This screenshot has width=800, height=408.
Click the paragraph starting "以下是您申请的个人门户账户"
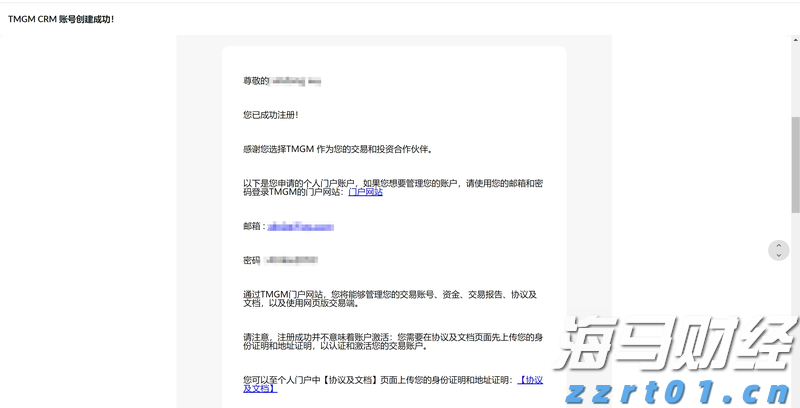pyautogui.click(x=393, y=188)
